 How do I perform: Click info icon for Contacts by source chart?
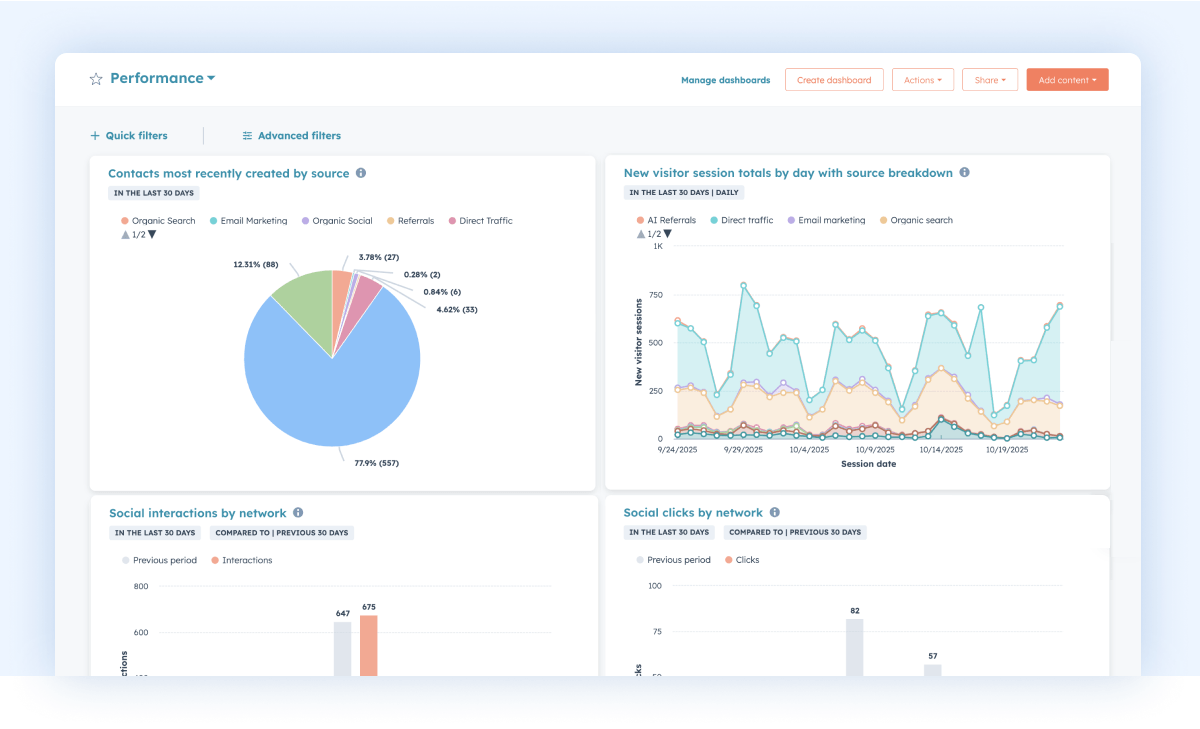coord(361,173)
